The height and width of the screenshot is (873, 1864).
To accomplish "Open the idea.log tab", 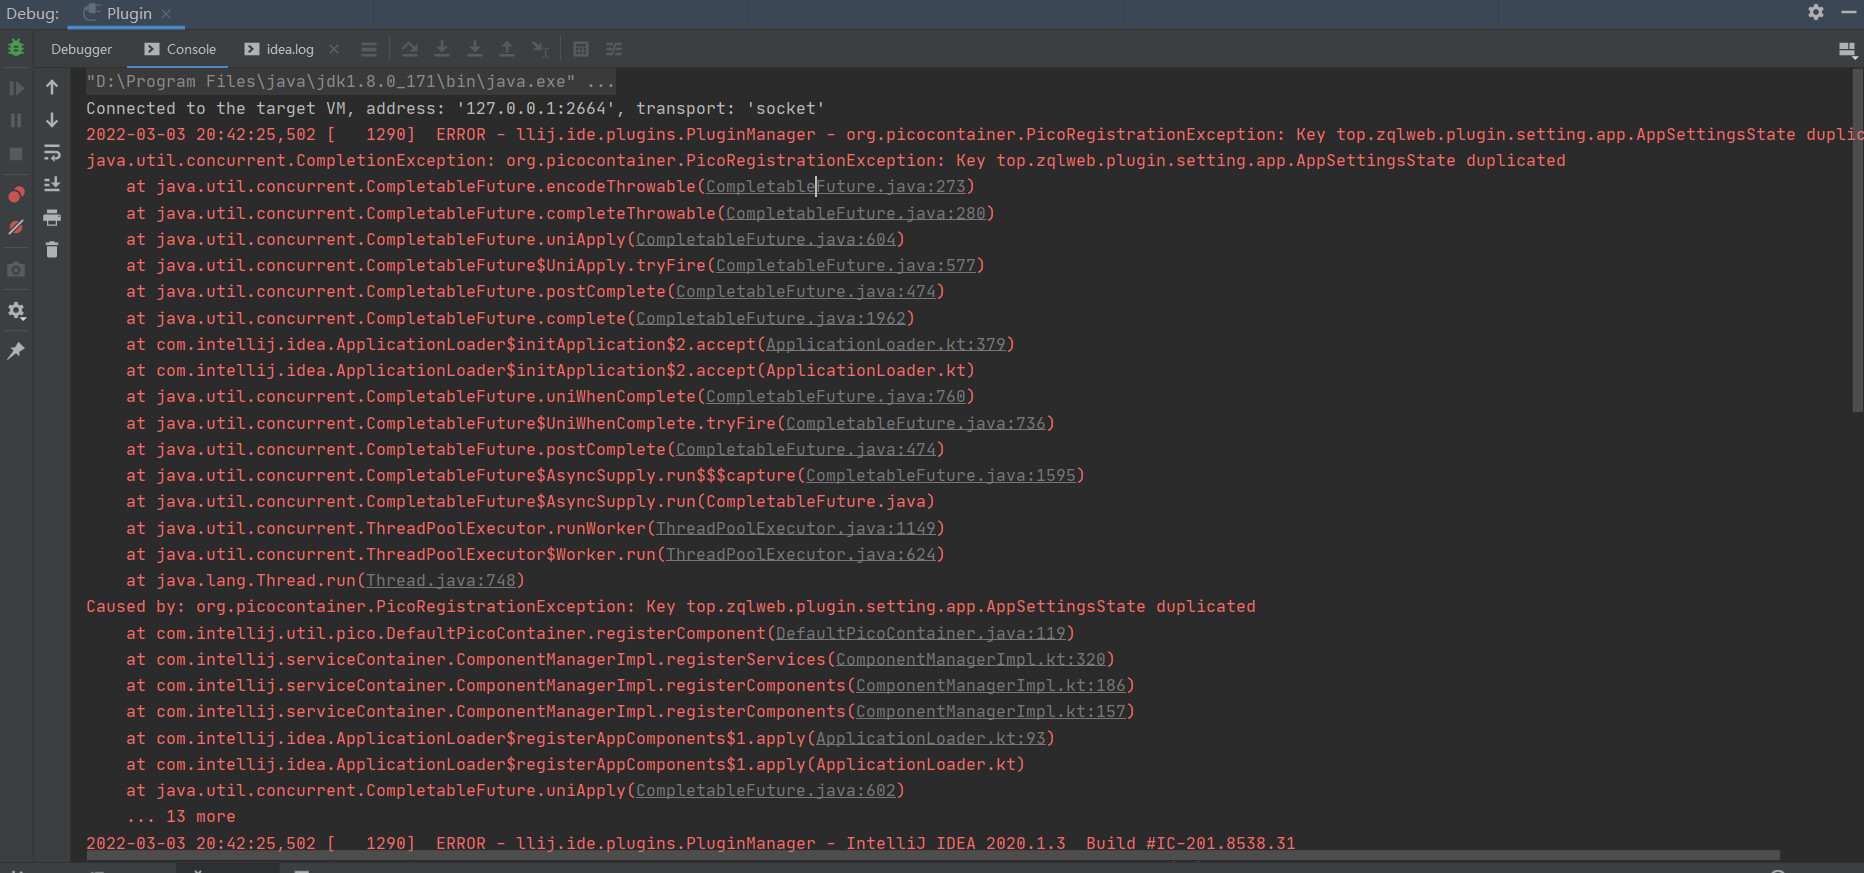I will [280, 49].
